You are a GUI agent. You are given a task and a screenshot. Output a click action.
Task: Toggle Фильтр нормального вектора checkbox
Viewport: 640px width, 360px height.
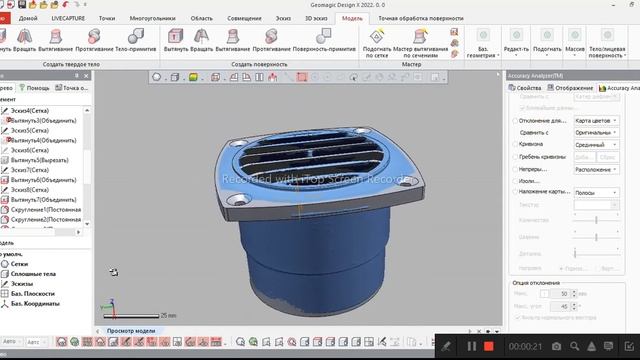(x=518, y=317)
